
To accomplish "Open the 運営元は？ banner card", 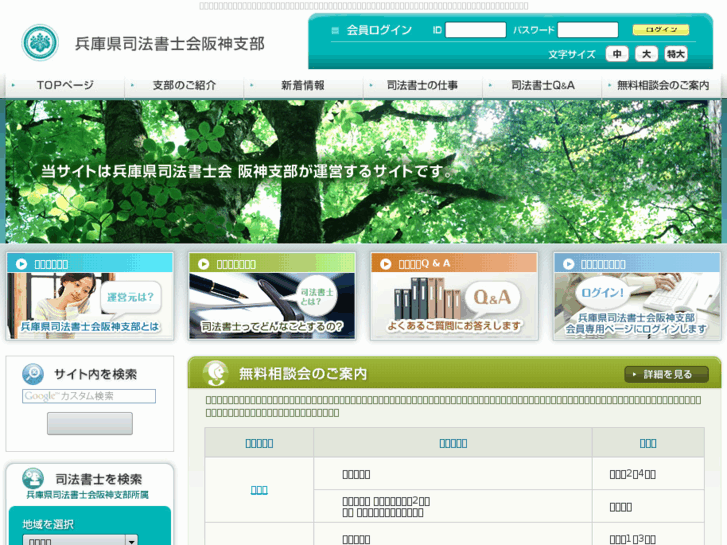I will click(90, 297).
